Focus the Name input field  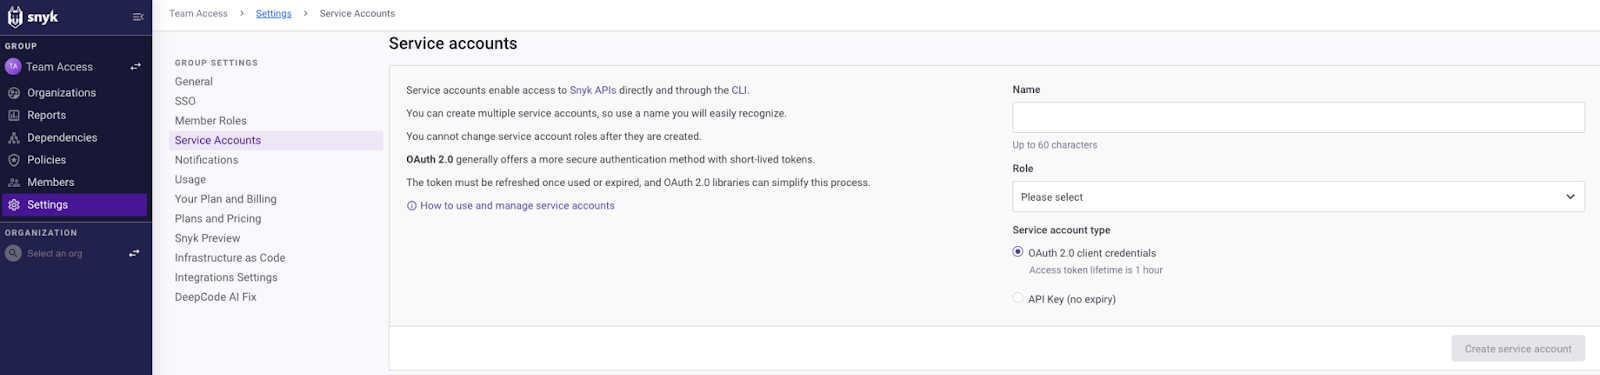(1298, 117)
